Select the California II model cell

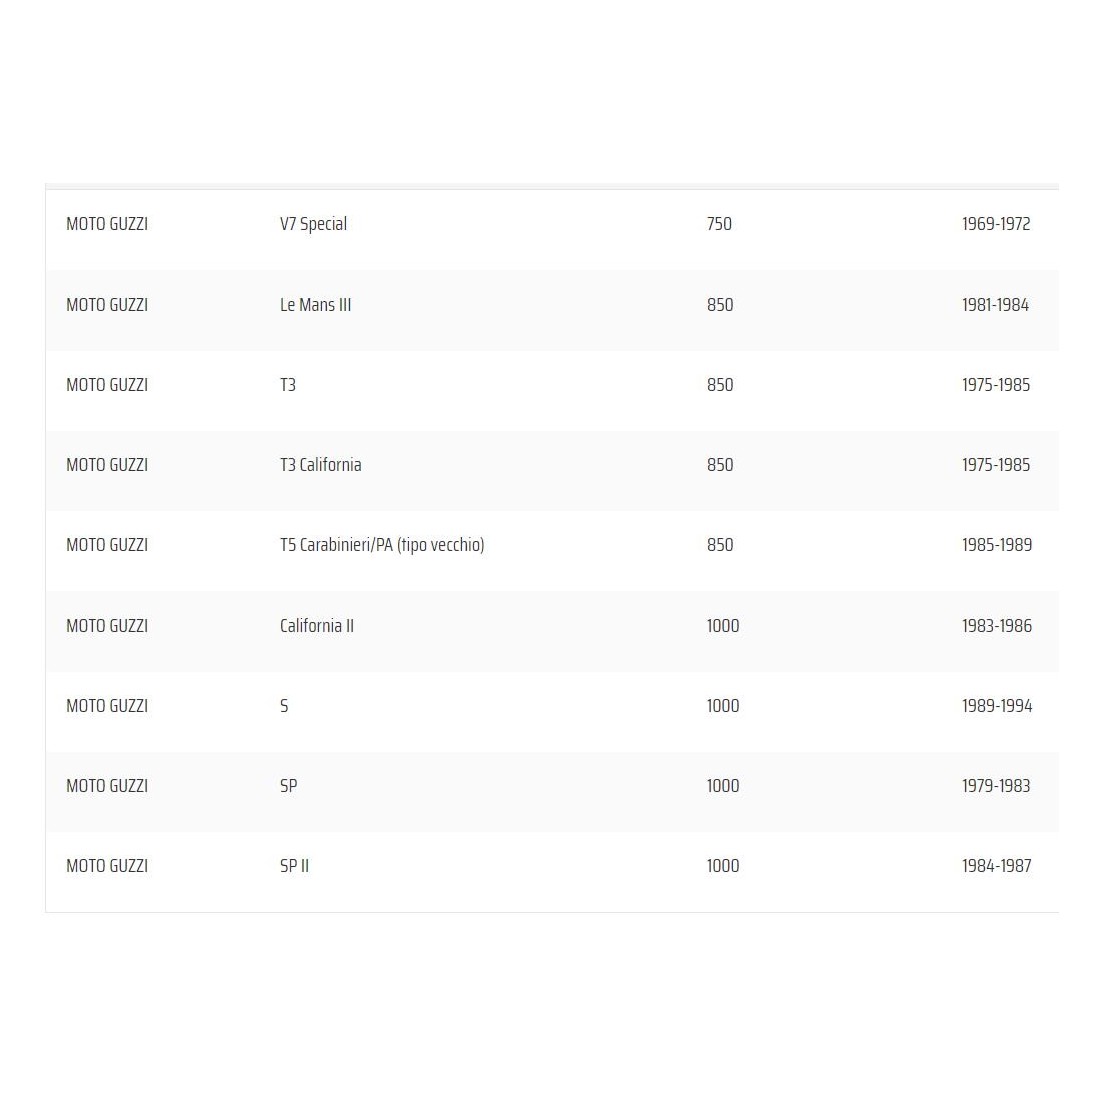[x=316, y=626]
